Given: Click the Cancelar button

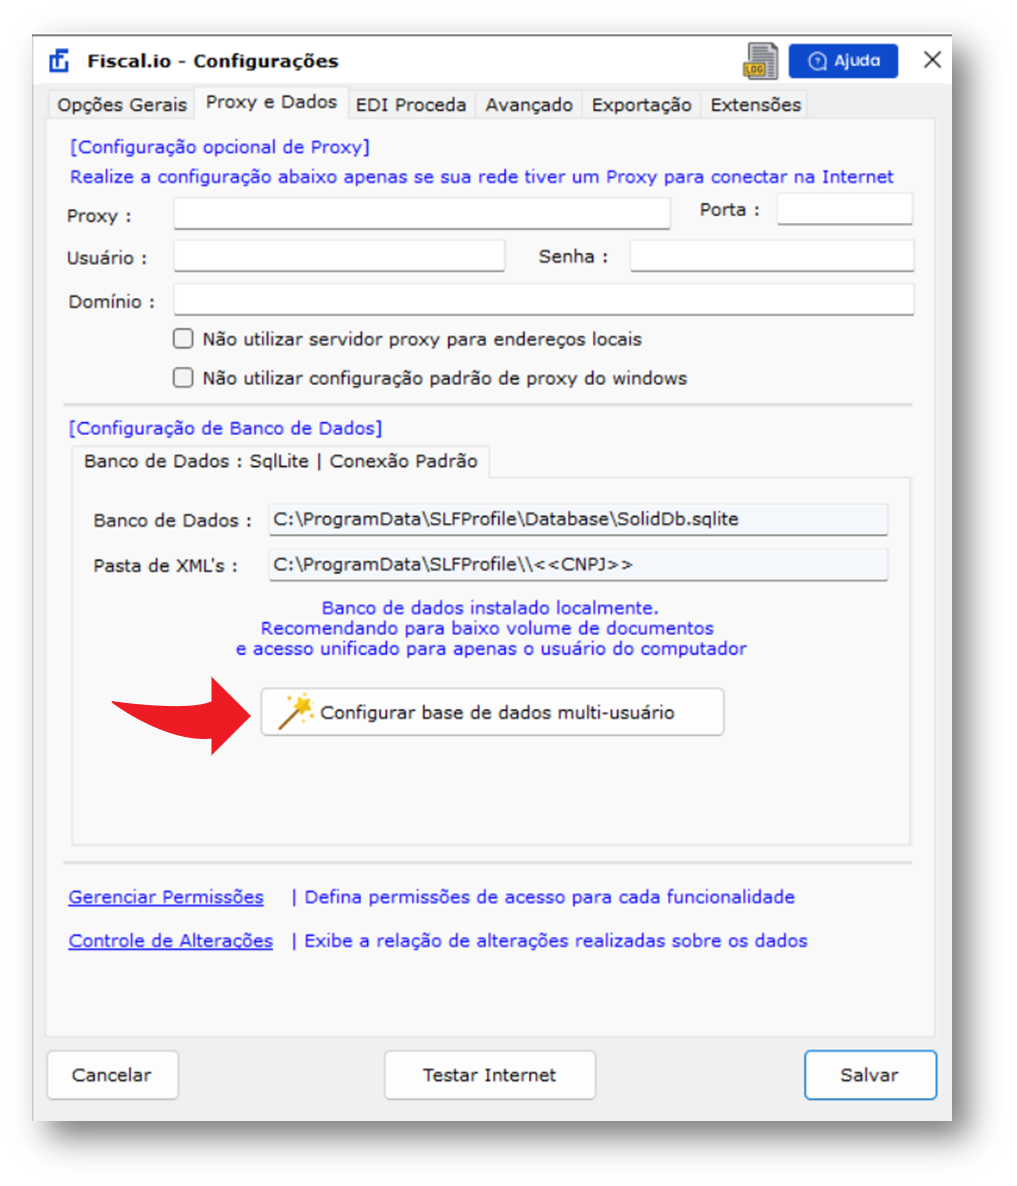Looking at the screenshot, I should 113,1075.
